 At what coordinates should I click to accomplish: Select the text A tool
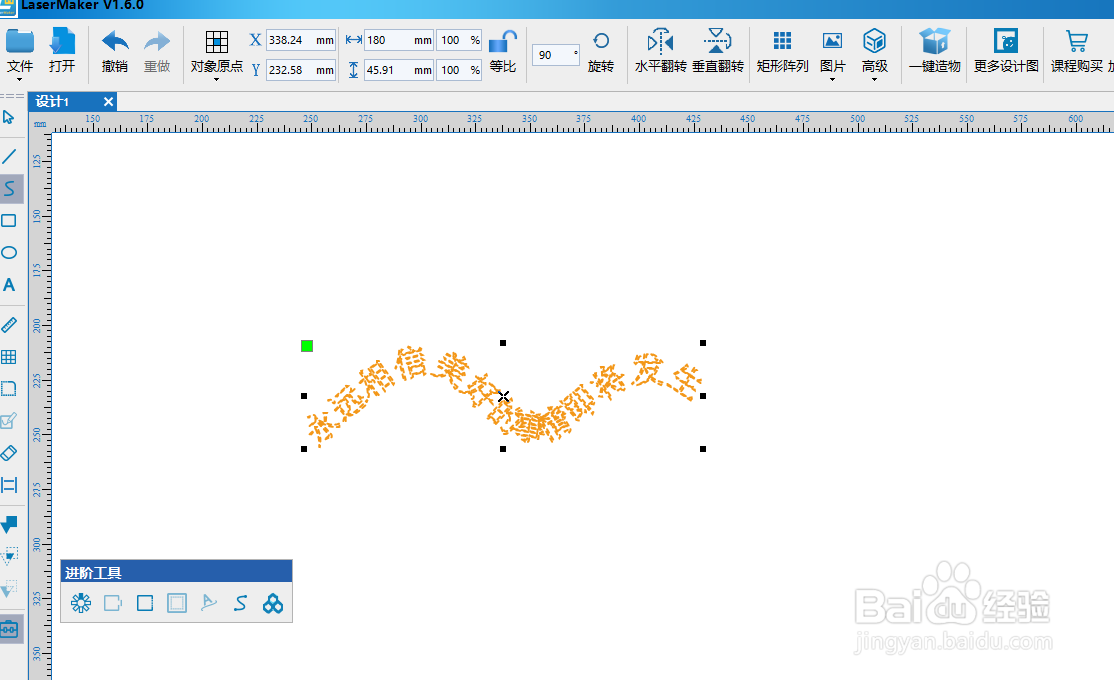tap(9, 285)
